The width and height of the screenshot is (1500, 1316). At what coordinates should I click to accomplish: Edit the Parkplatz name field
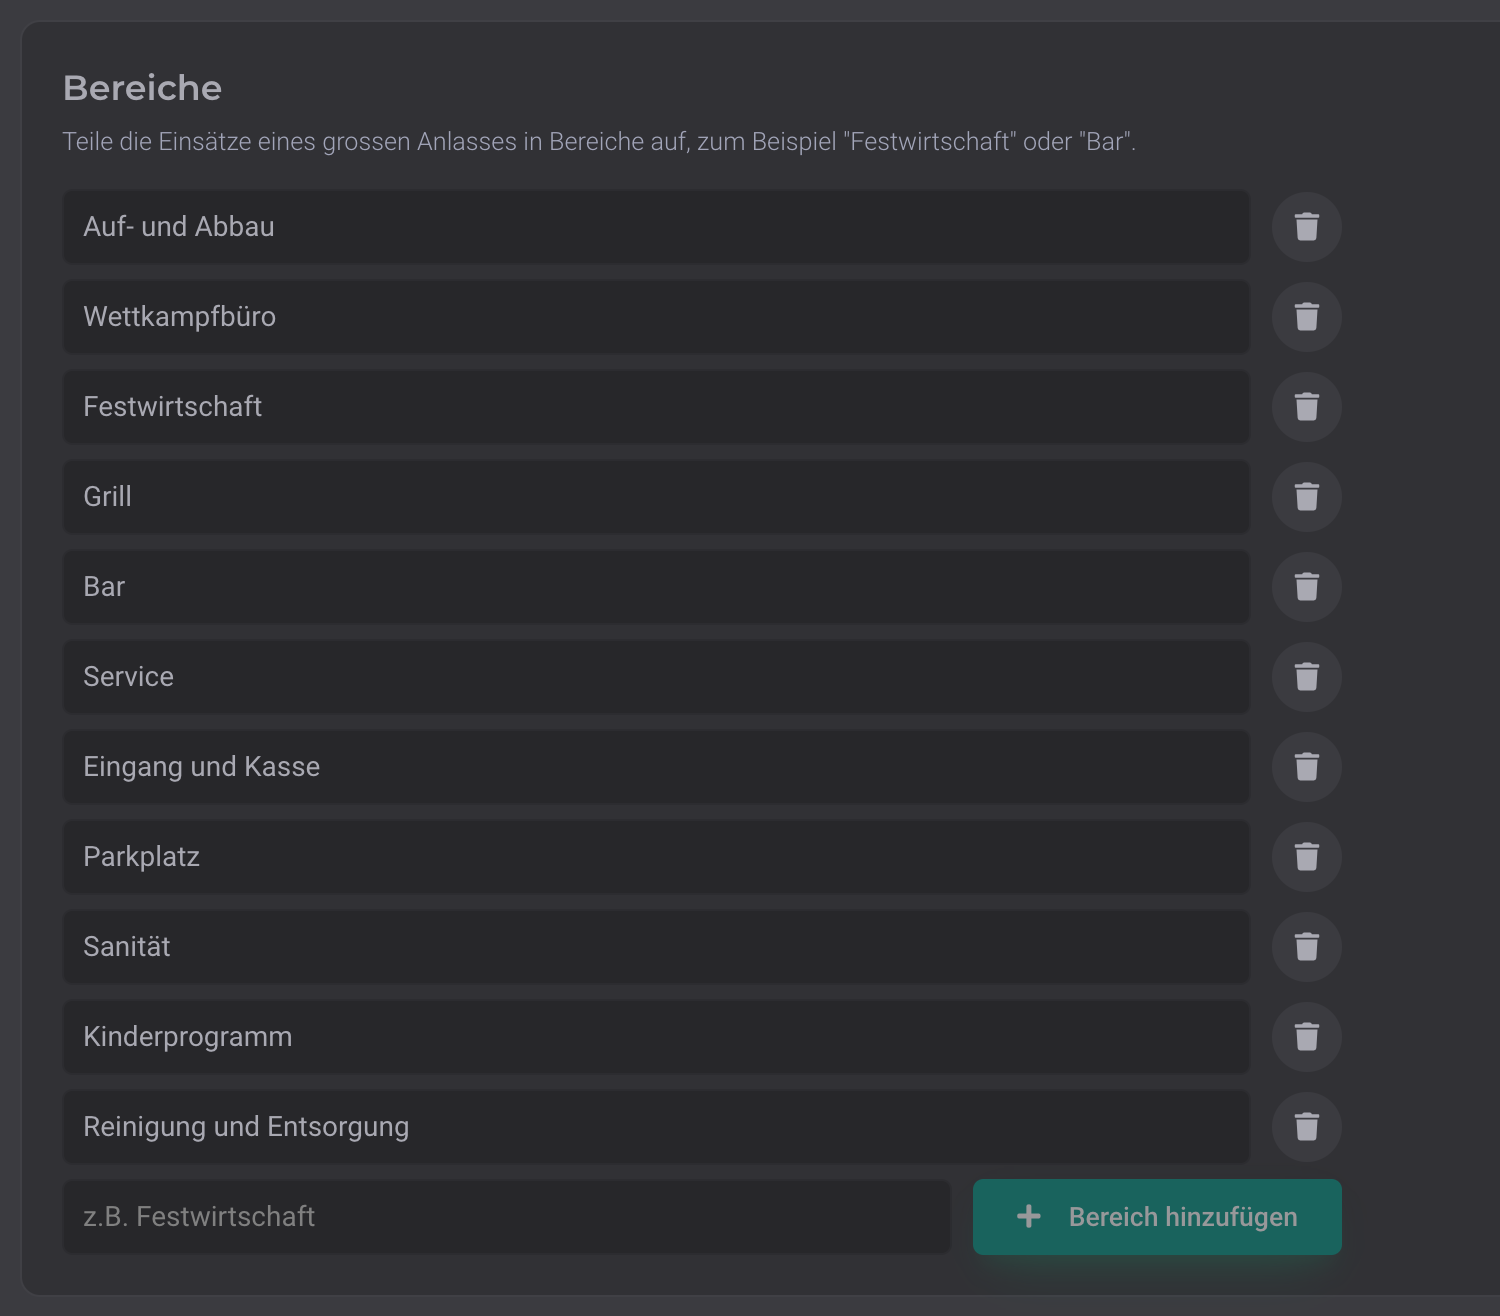point(656,857)
